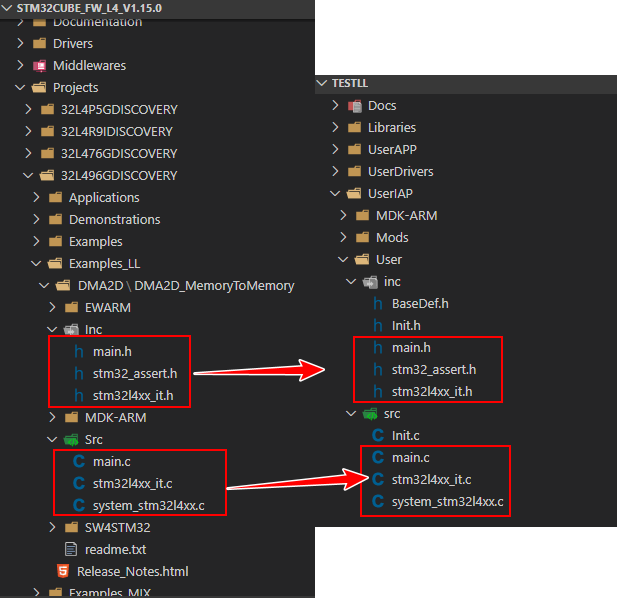Expand the Applications folder chevron
Screen dimensions: 617x598
tap(37, 197)
